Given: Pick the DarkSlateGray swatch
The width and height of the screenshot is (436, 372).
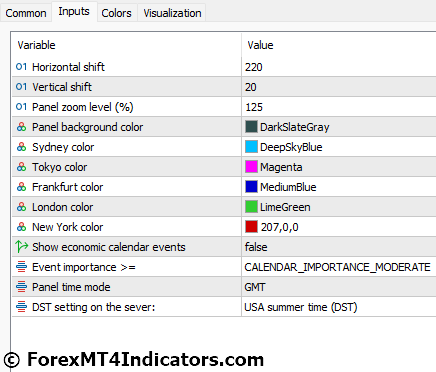Looking at the screenshot, I should (251, 127).
